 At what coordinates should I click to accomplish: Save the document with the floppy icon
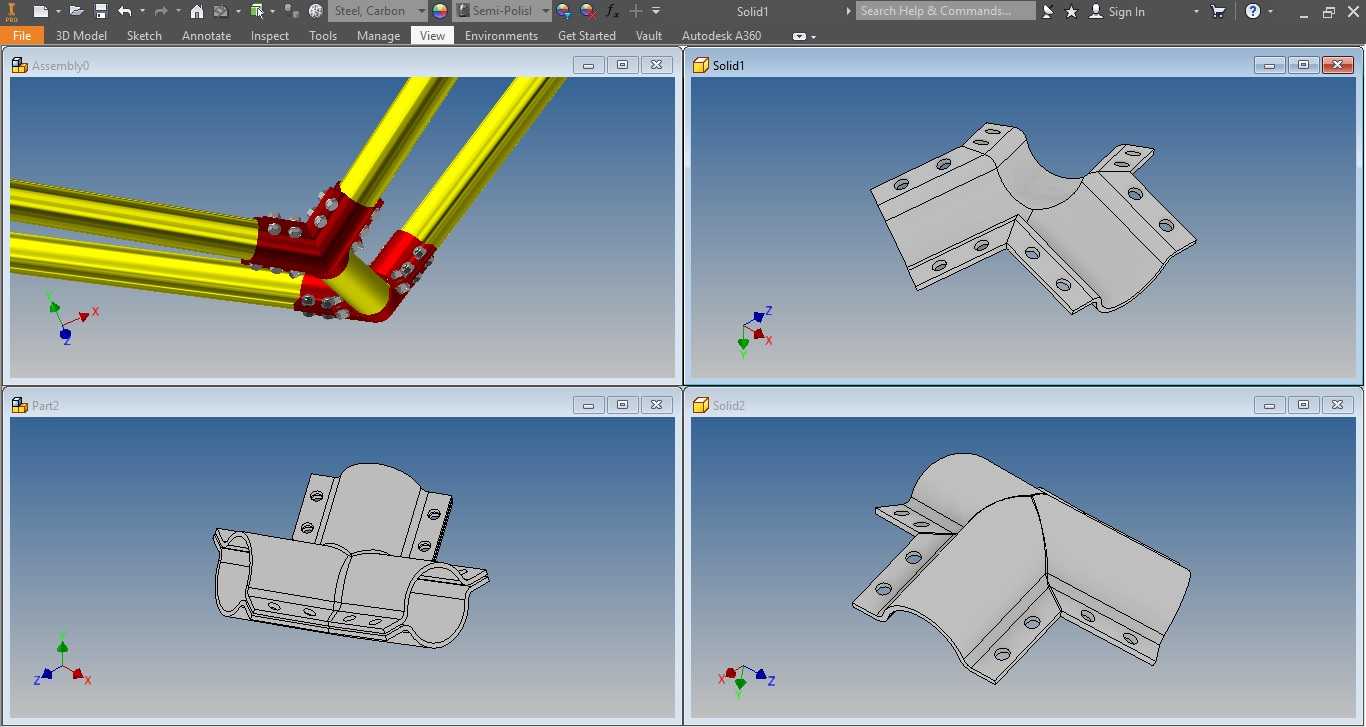tap(101, 11)
